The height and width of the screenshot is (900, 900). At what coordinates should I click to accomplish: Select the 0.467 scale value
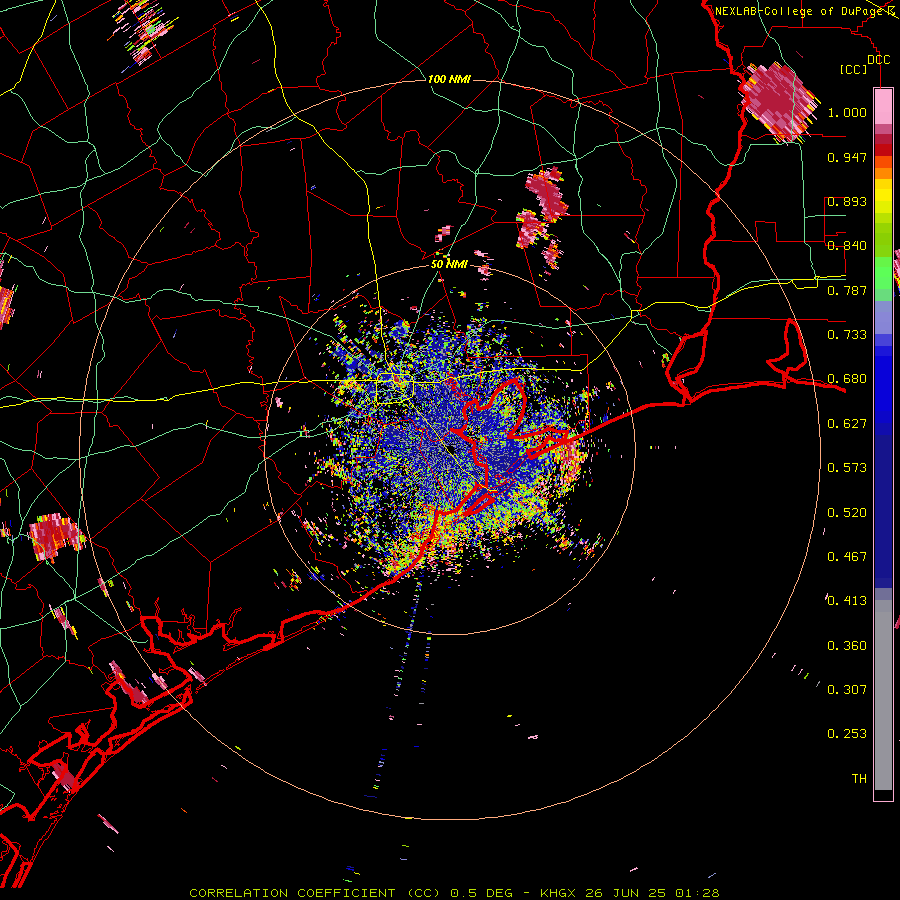847,557
